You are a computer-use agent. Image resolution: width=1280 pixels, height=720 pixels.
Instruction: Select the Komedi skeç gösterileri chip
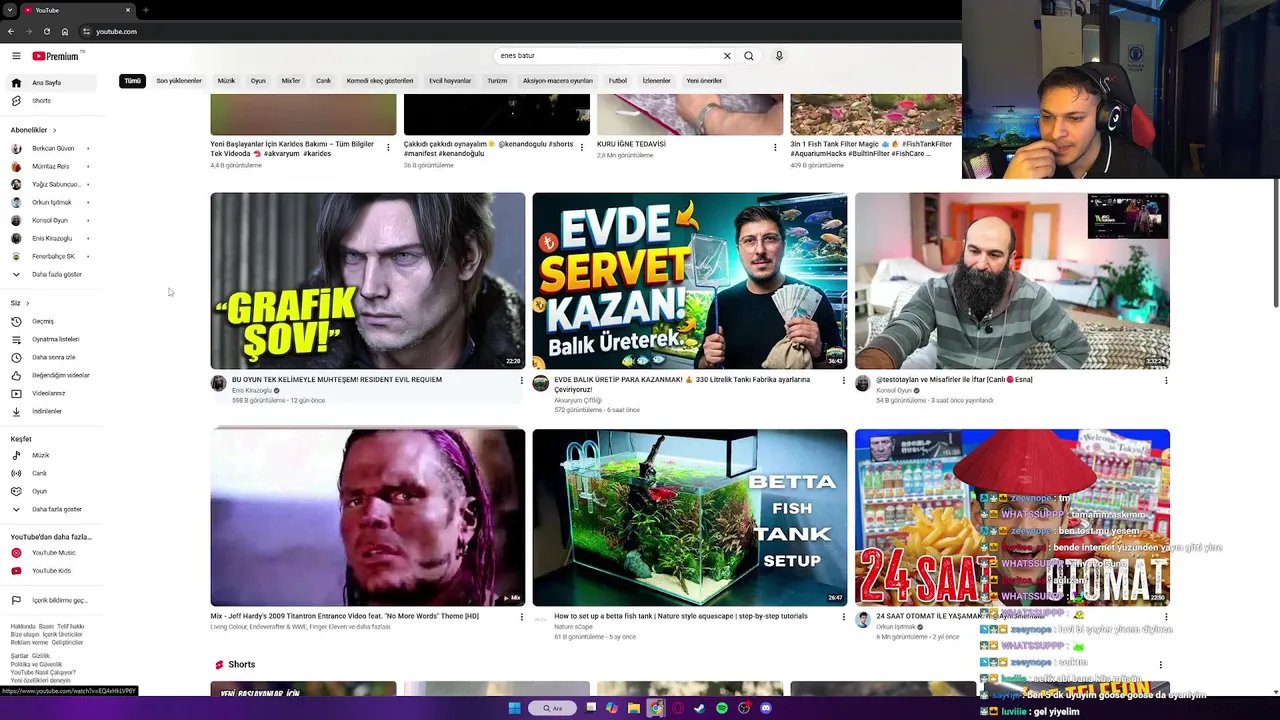pos(380,81)
